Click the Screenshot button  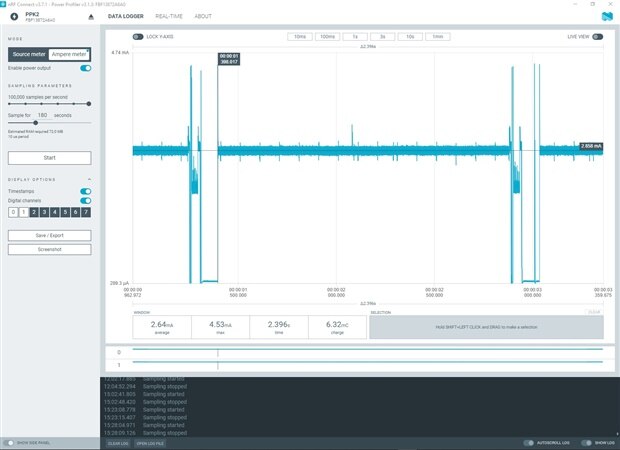point(49,250)
